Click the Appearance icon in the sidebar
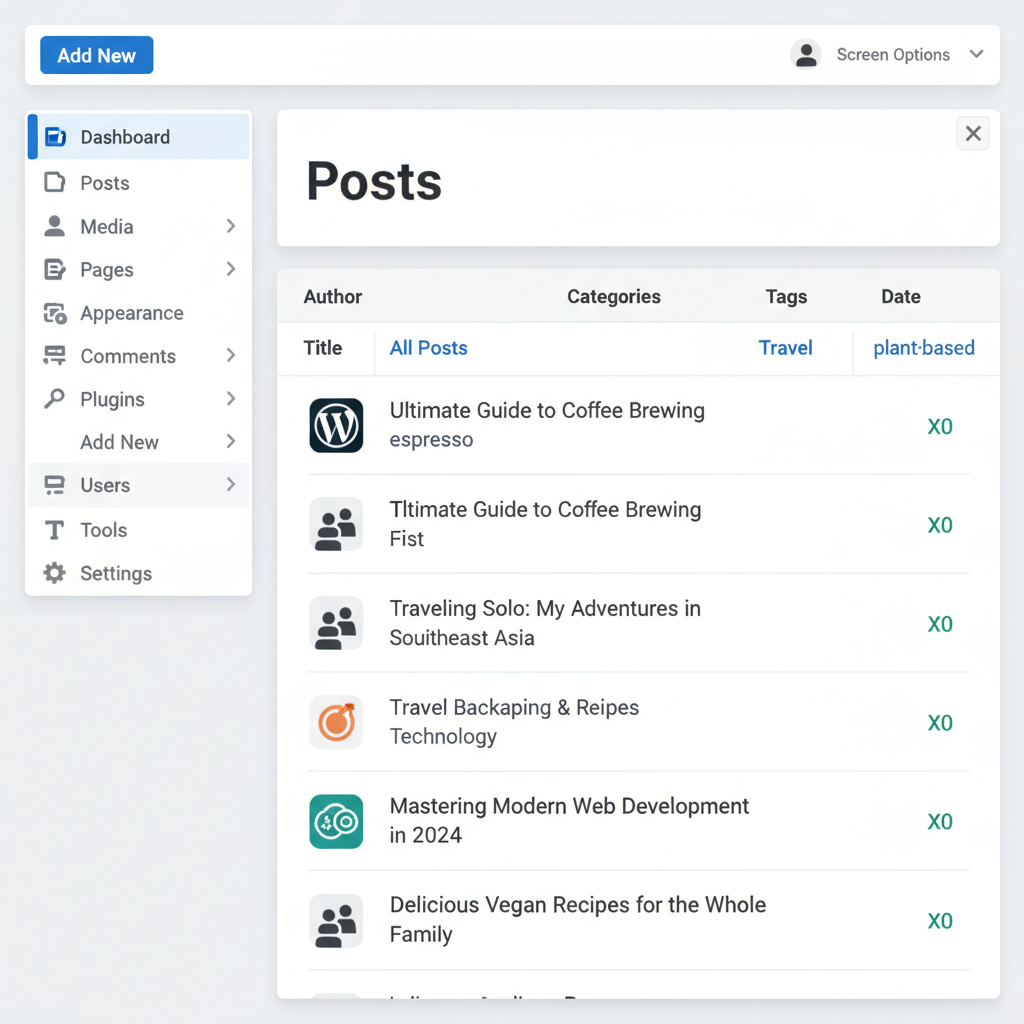 55,313
